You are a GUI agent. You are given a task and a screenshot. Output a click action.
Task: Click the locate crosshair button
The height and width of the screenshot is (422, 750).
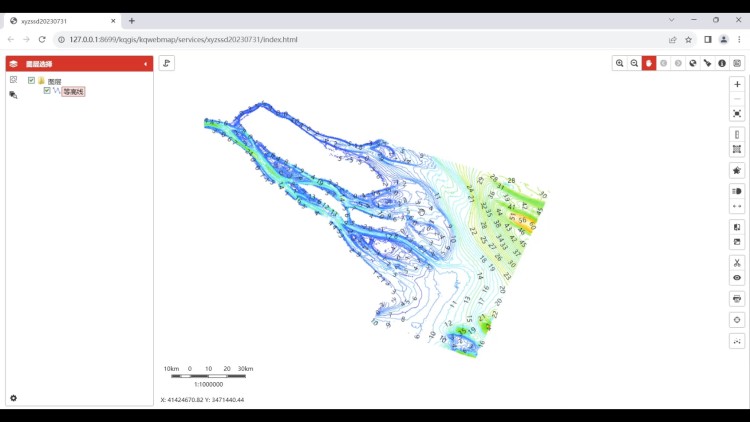tap(737, 320)
